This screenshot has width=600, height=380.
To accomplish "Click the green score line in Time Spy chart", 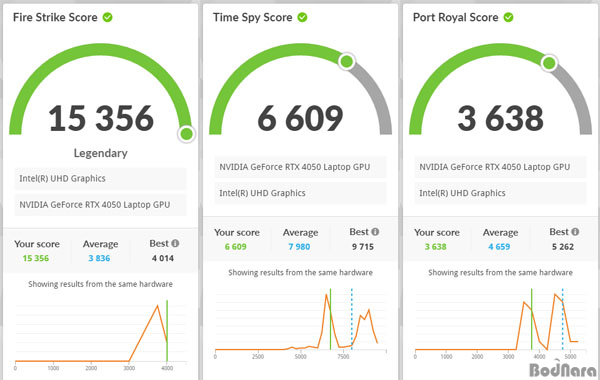I will coord(330,319).
